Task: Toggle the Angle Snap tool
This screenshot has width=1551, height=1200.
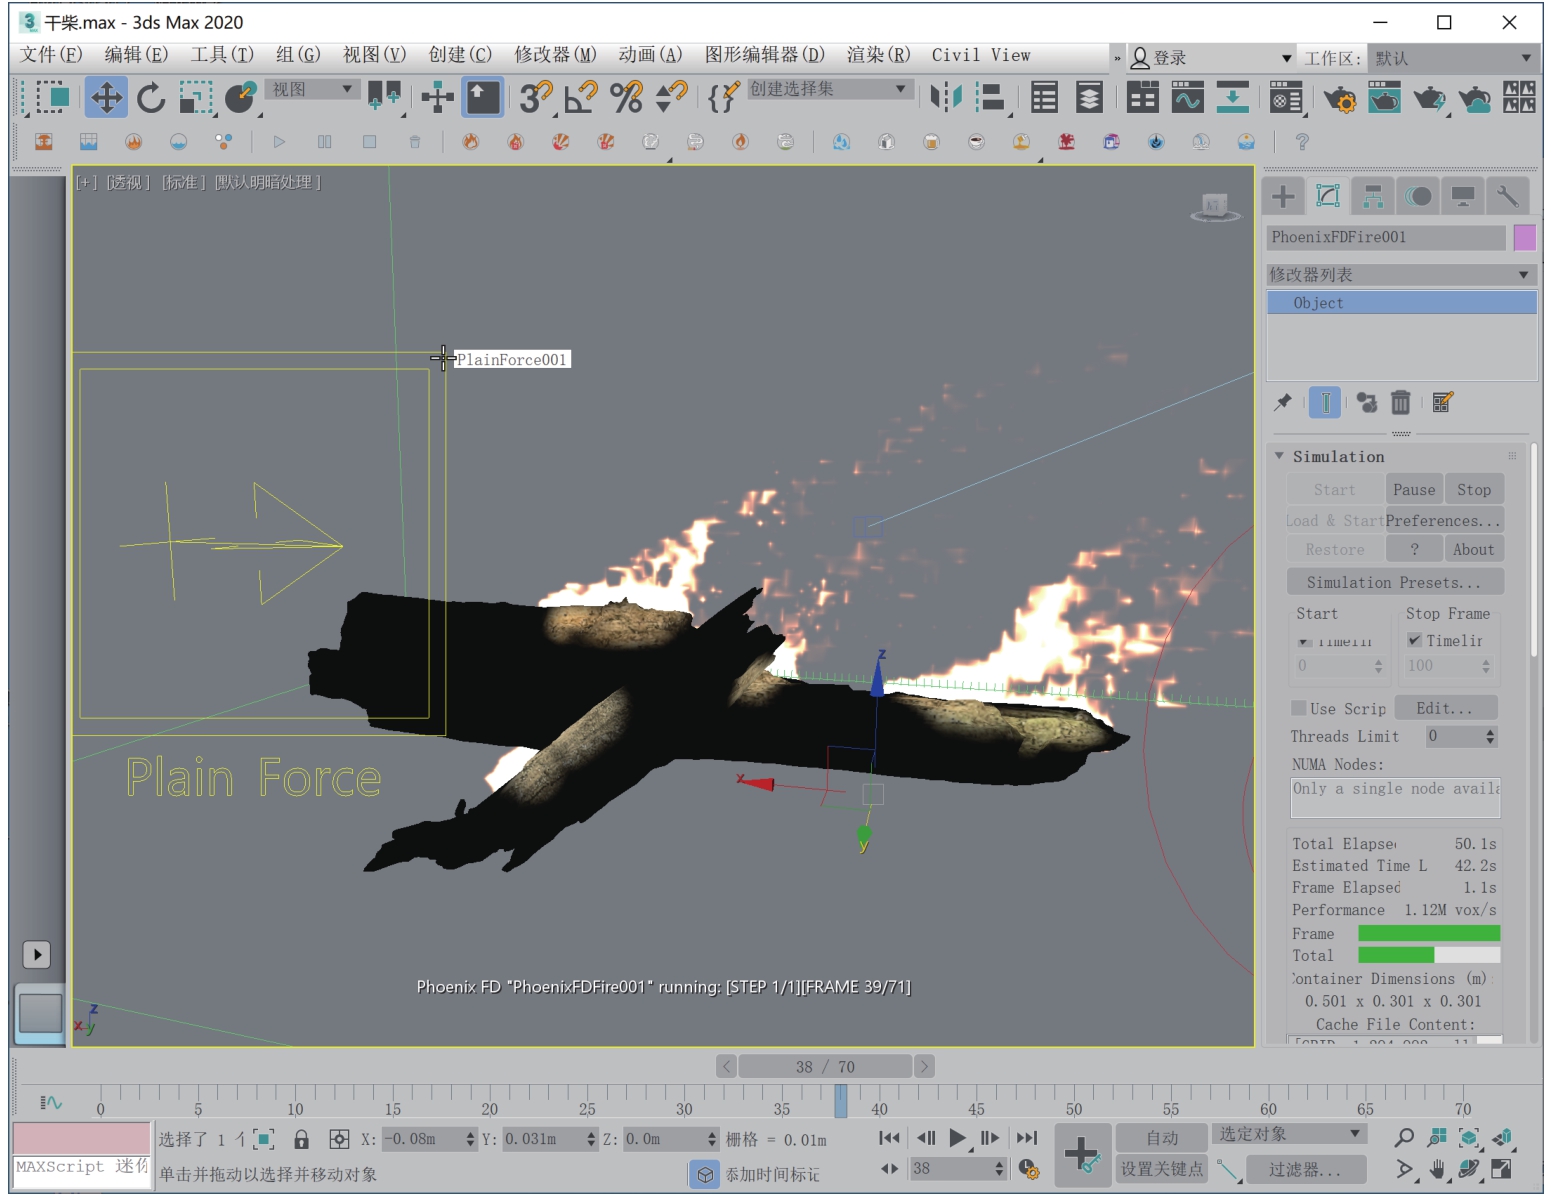Action: (580, 97)
